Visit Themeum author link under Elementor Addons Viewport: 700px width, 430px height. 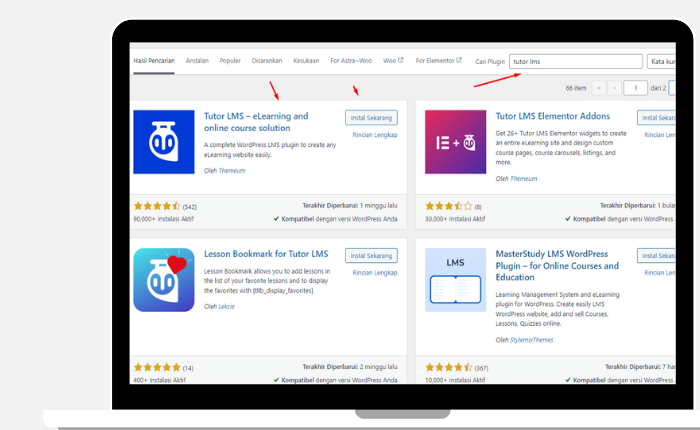[x=523, y=179]
